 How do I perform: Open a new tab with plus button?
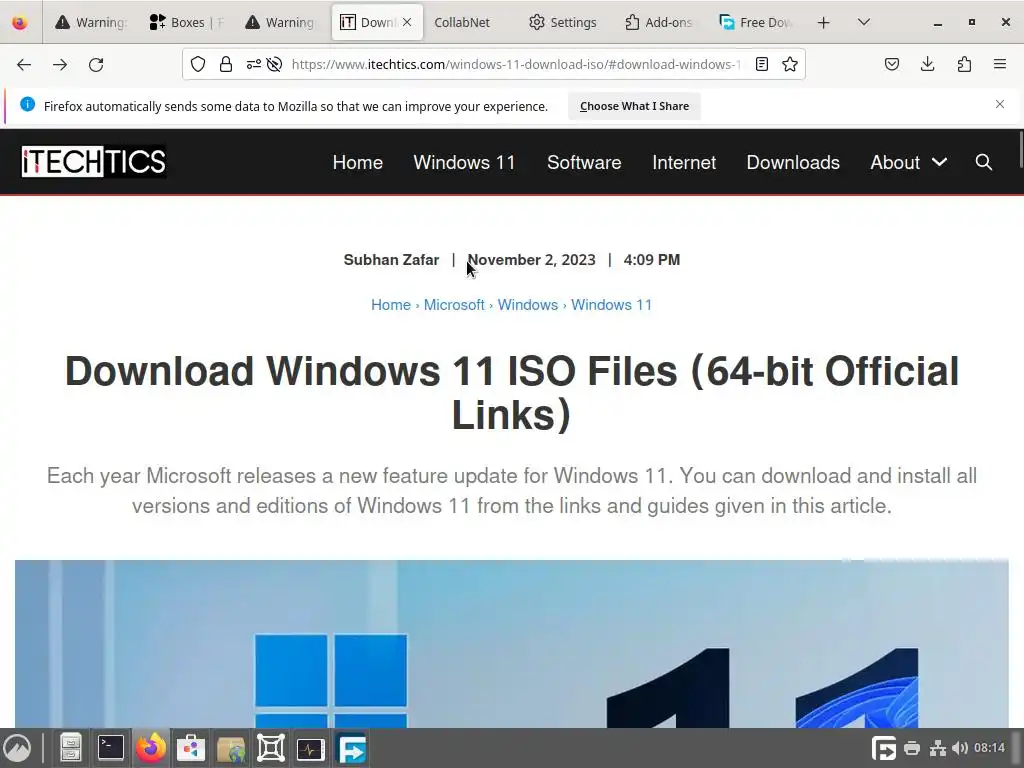pyautogui.click(x=824, y=22)
